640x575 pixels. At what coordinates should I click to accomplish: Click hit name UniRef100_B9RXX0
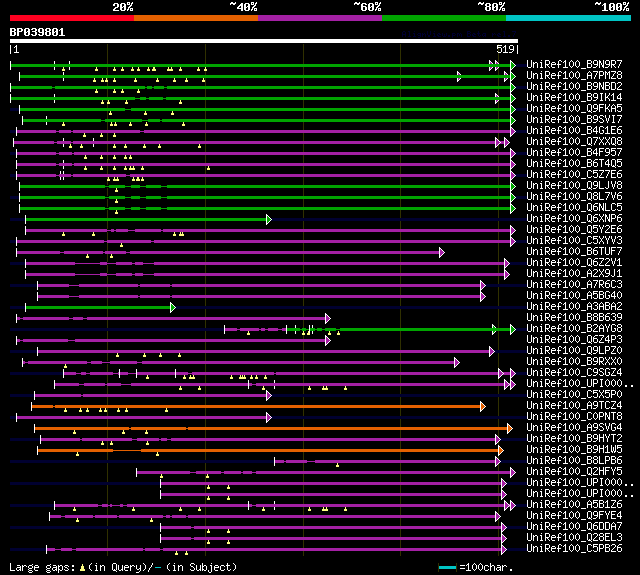click(574, 362)
